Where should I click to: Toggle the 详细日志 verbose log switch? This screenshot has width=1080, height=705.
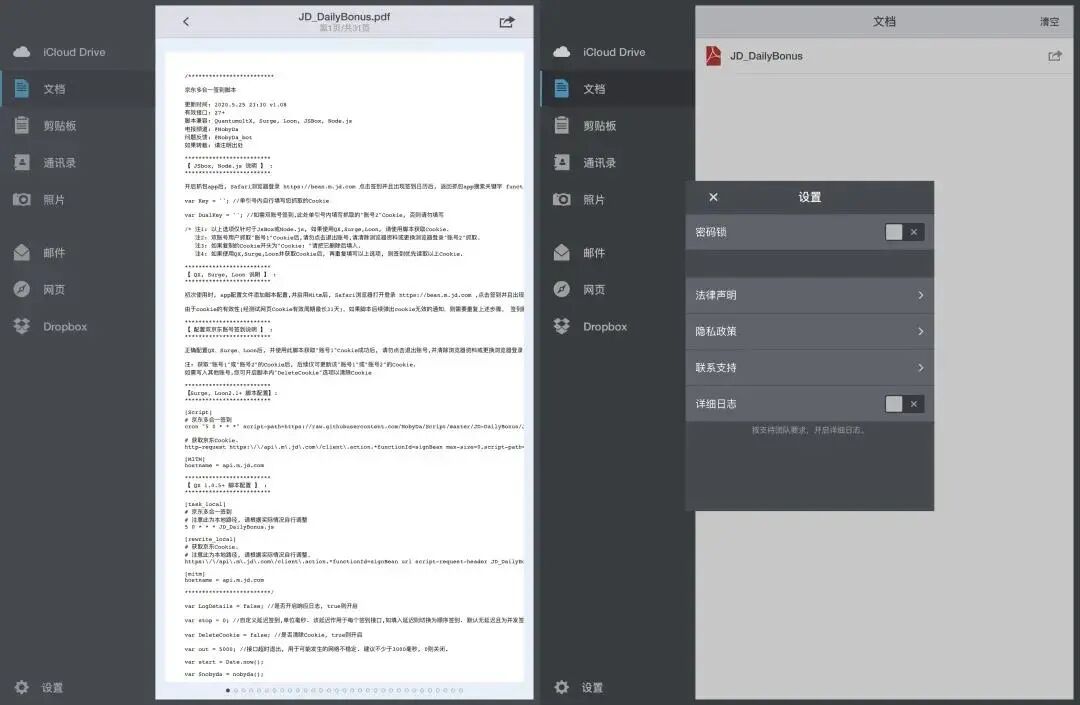904,404
